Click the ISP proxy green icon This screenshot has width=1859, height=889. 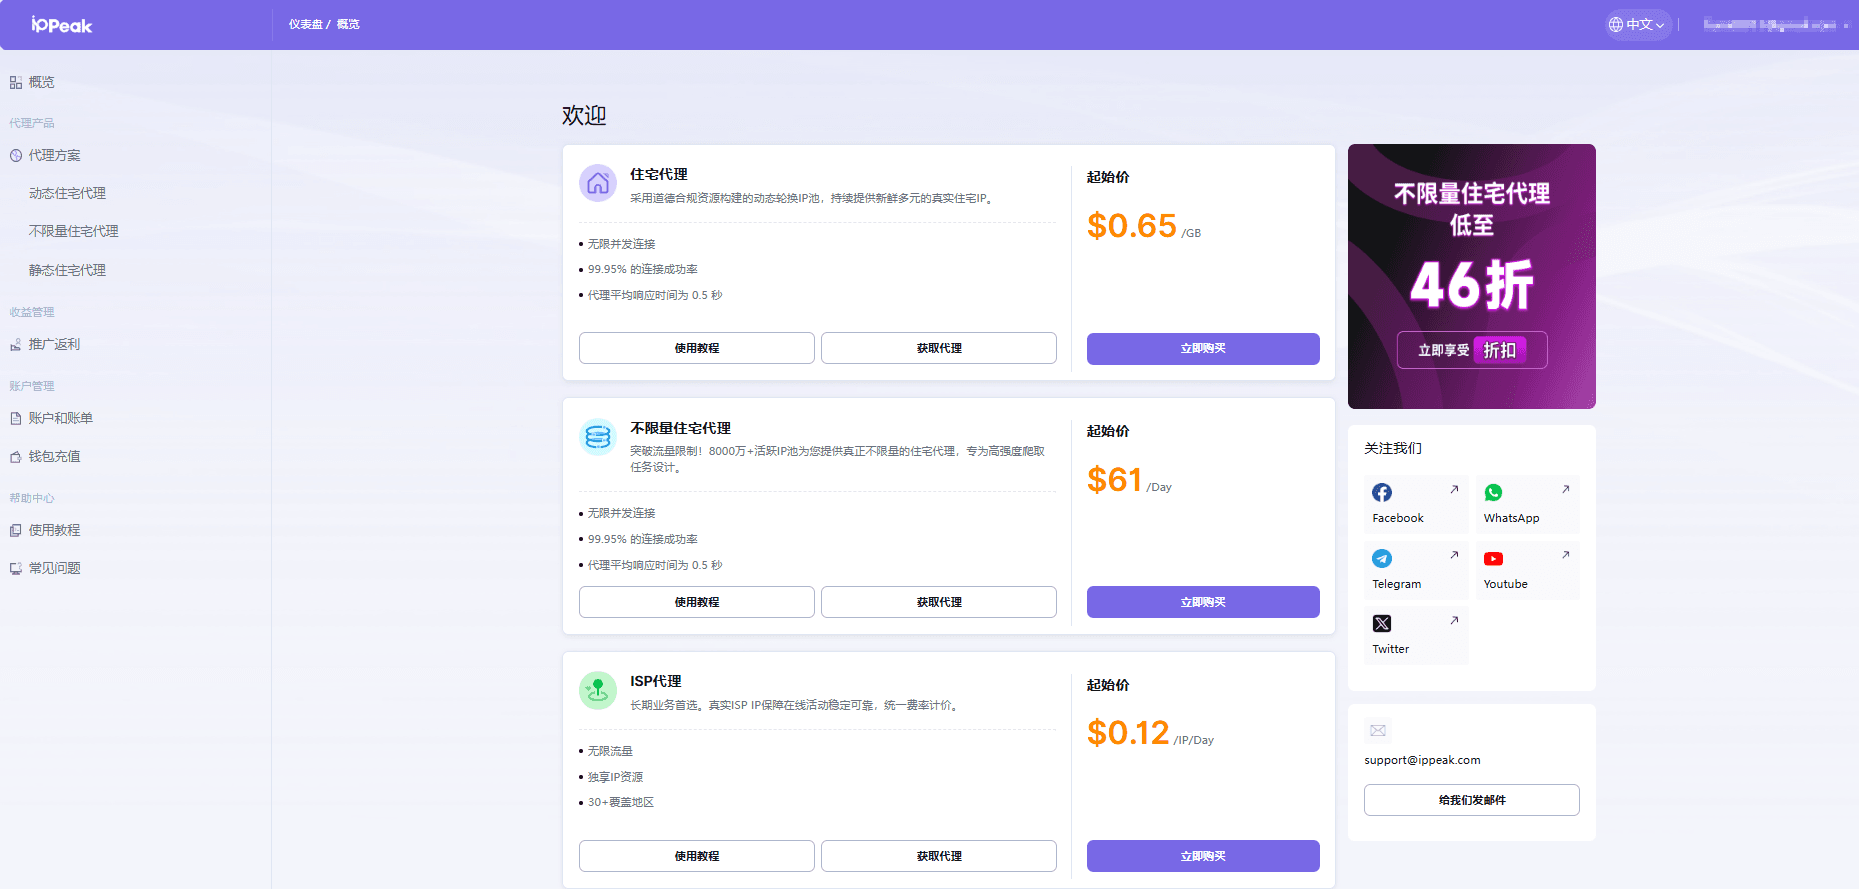click(598, 690)
